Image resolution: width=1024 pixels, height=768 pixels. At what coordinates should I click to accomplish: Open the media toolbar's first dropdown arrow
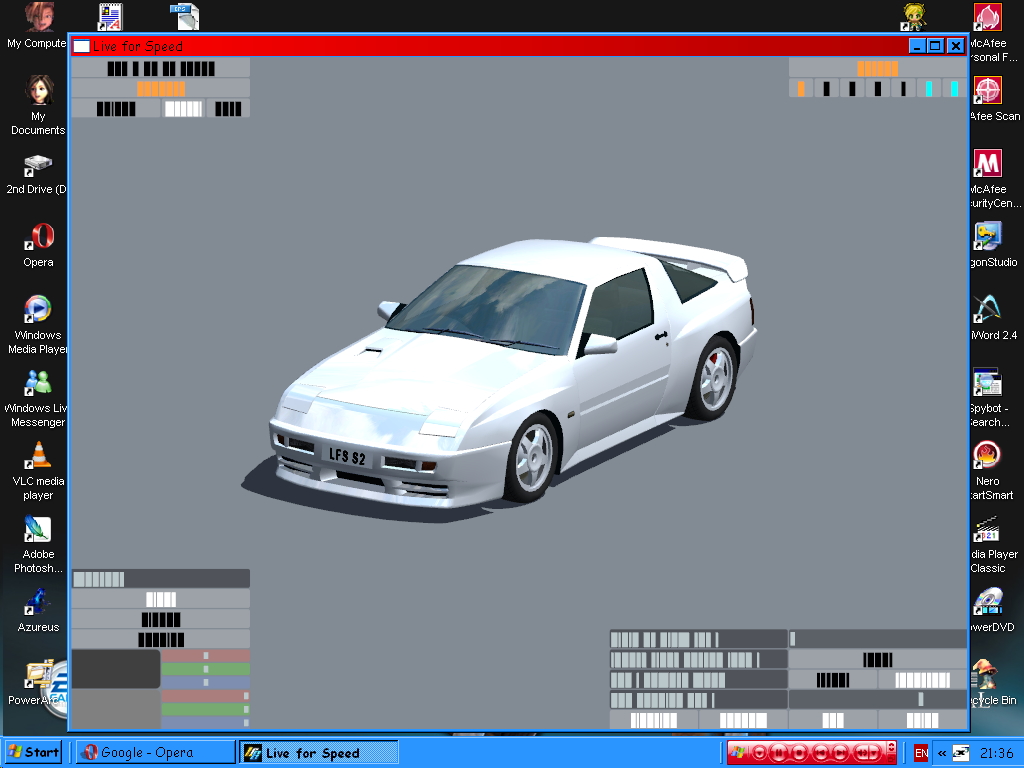click(760, 753)
